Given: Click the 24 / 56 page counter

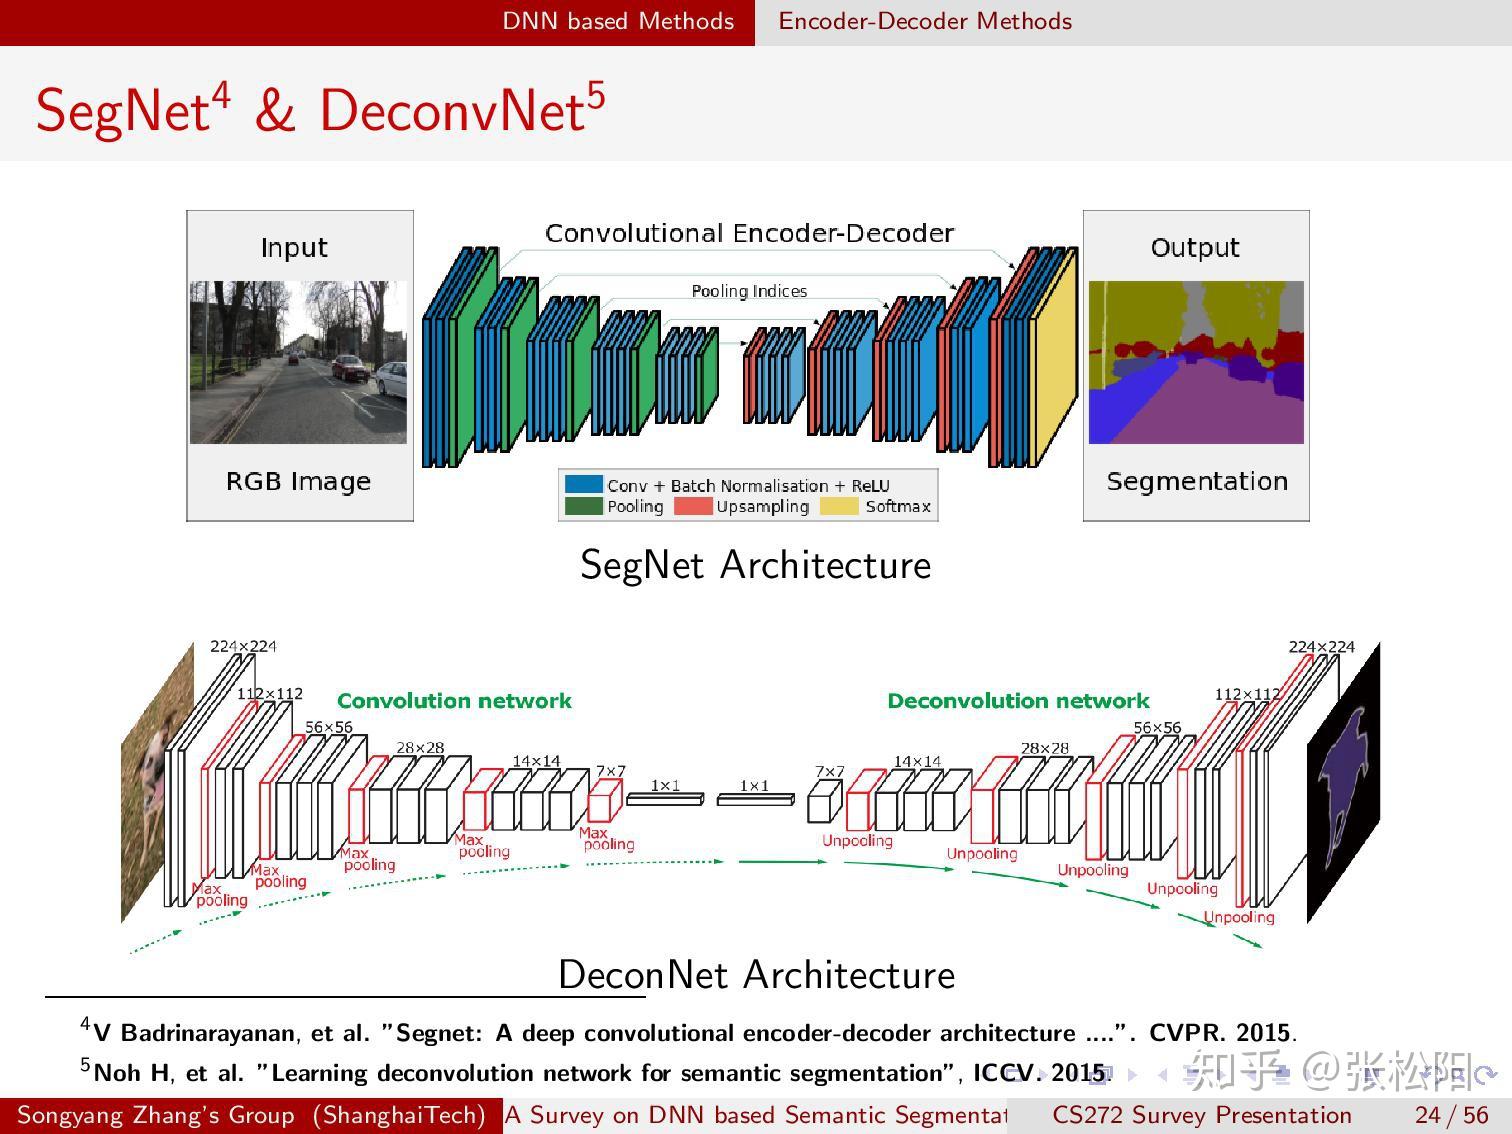Looking at the screenshot, I should pos(1451,1115).
